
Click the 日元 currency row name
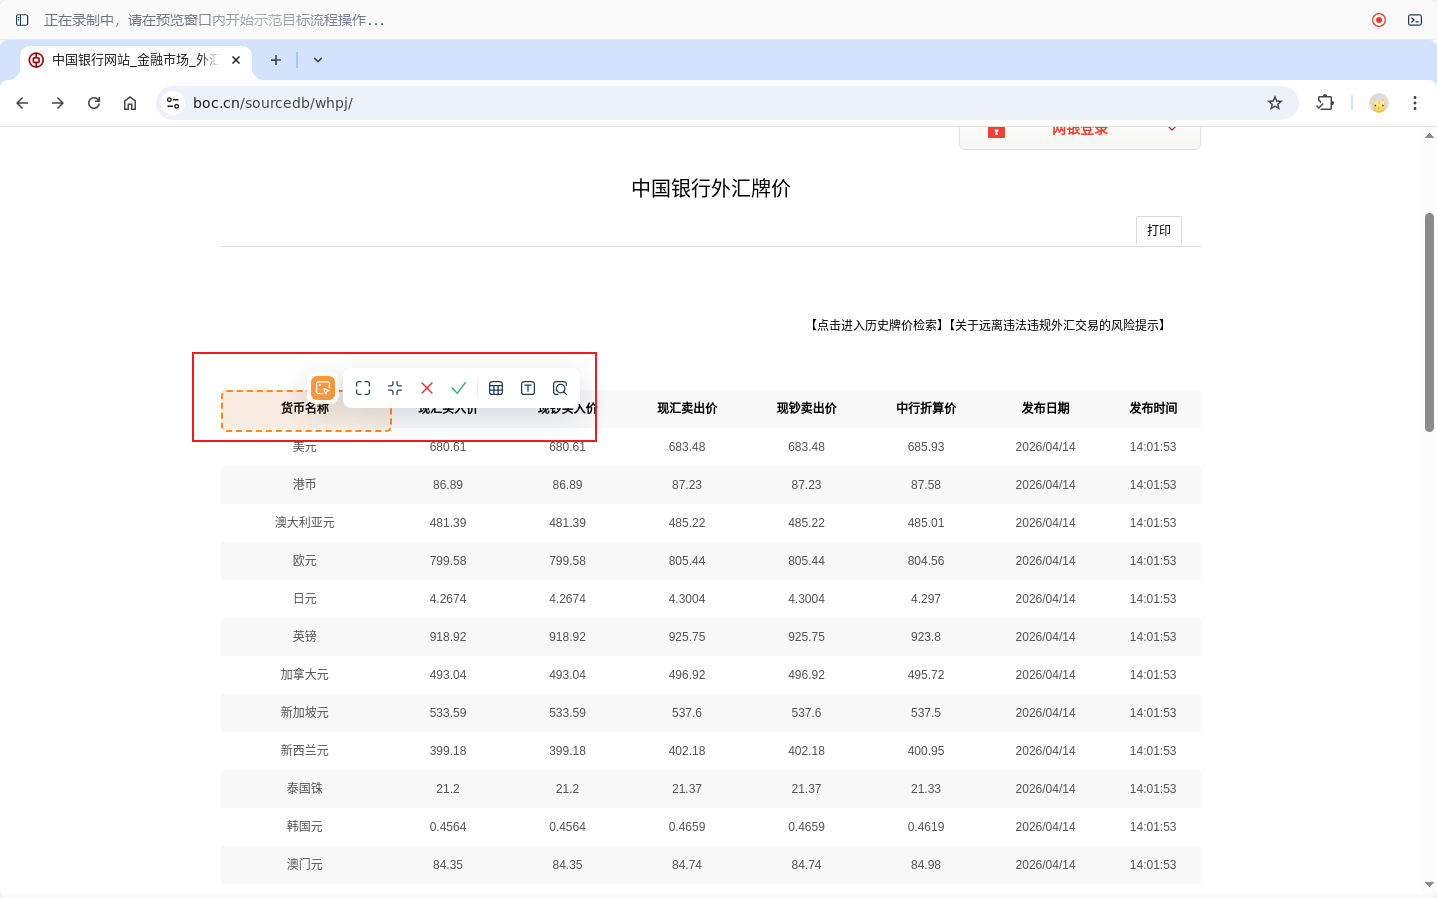pyautogui.click(x=305, y=599)
